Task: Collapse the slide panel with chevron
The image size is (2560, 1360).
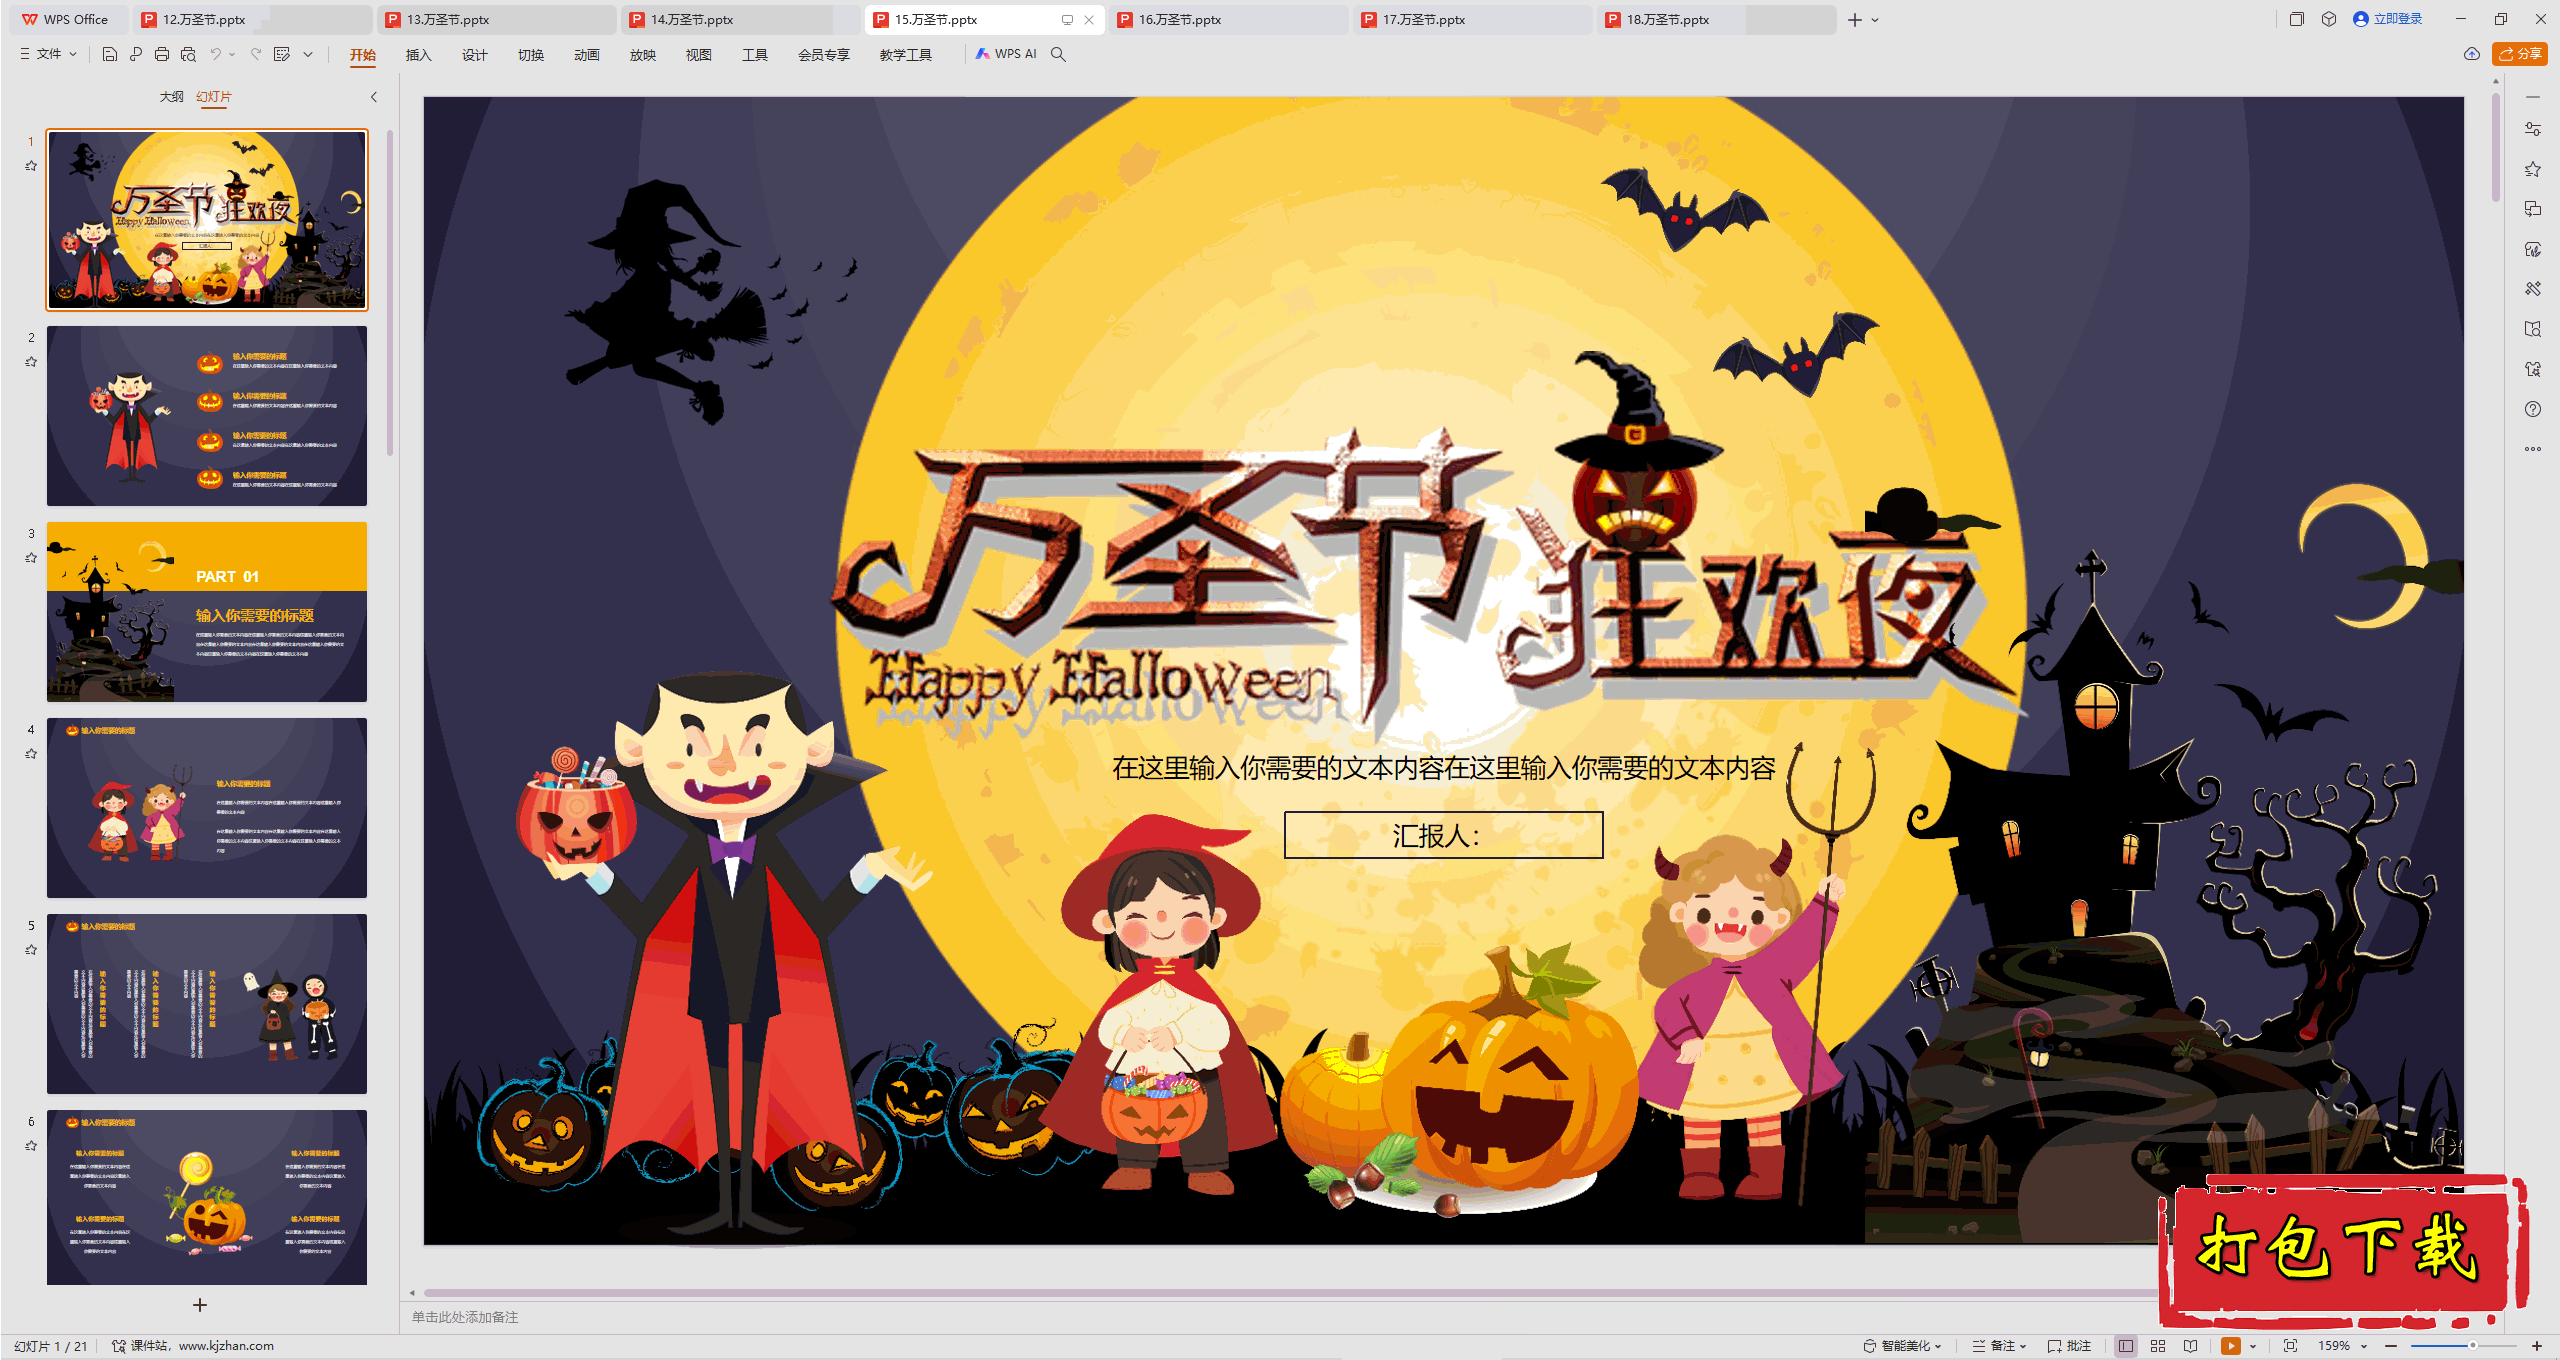Action: coord(374,97)
